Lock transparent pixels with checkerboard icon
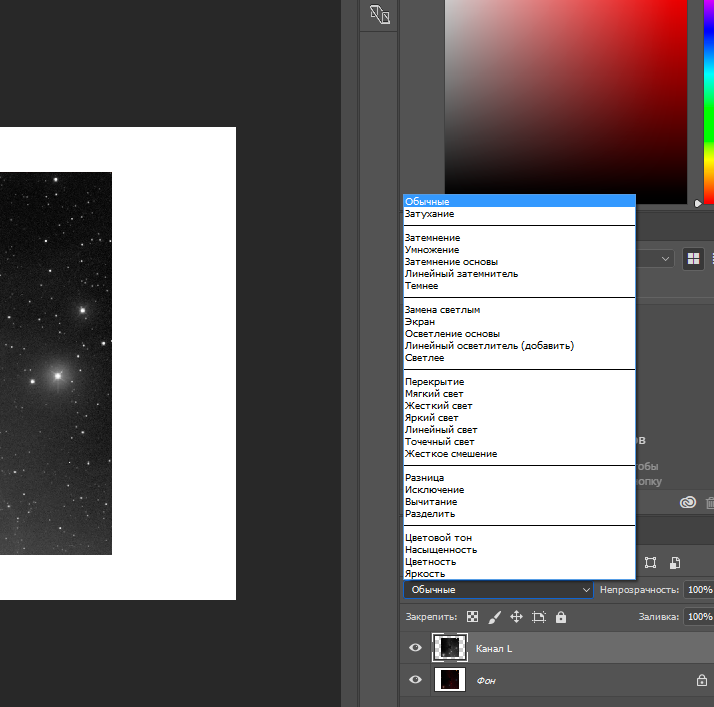 [472, 617]
